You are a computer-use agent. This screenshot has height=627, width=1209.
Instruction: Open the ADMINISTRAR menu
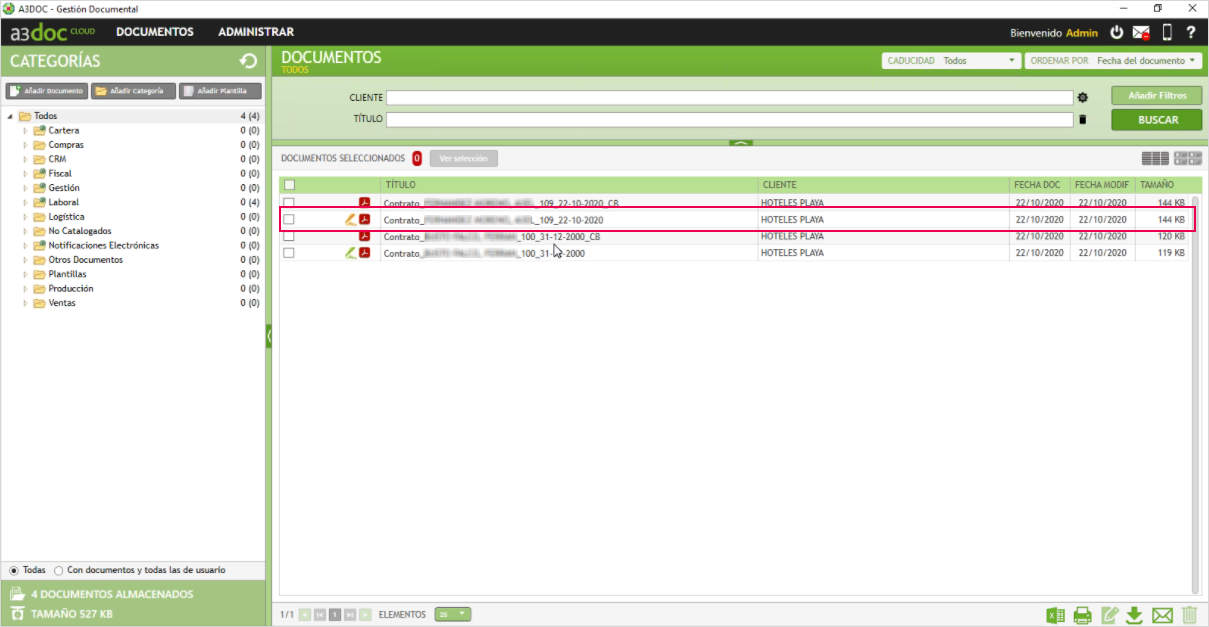[x=256, y=32]
